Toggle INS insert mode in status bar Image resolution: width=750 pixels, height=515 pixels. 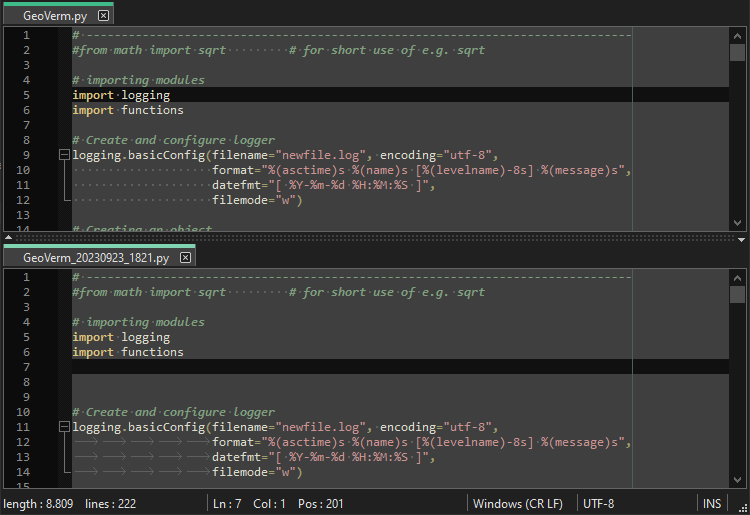(x=712, y=503)
